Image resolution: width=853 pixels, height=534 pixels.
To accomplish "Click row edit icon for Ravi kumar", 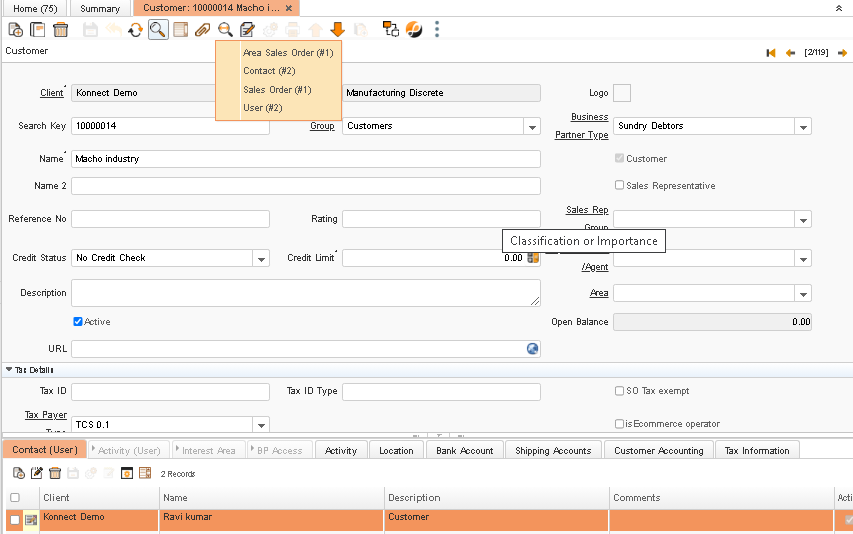I will (x=31, y=520).
